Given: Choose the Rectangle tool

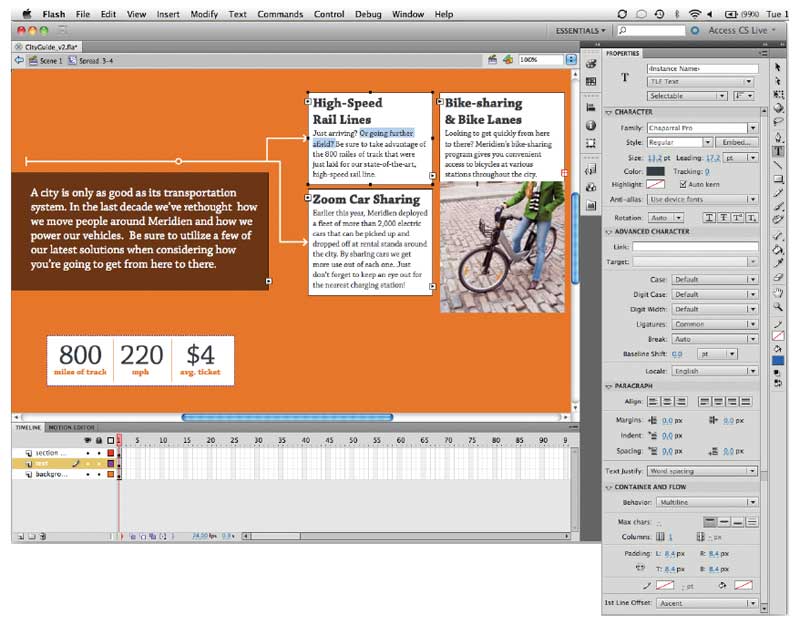Looking at the screenshot, I should click(779, 179).
